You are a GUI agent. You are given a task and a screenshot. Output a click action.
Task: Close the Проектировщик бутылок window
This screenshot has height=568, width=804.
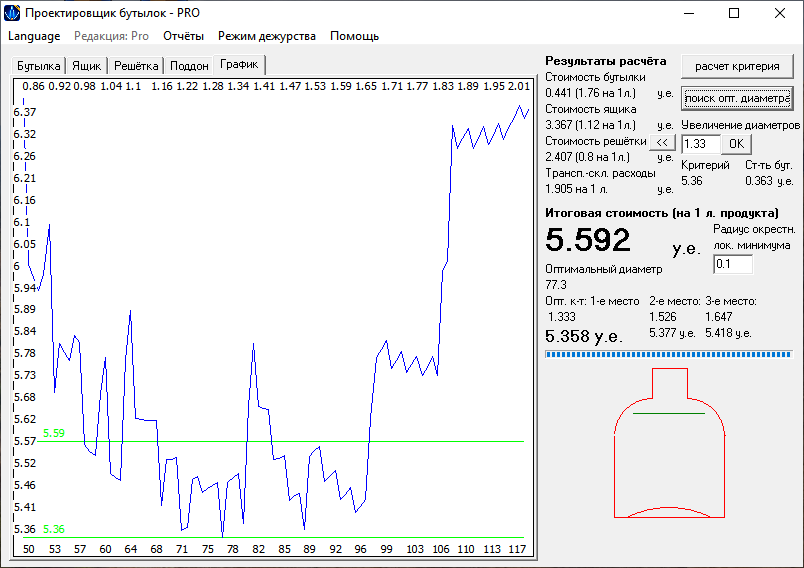779,13
